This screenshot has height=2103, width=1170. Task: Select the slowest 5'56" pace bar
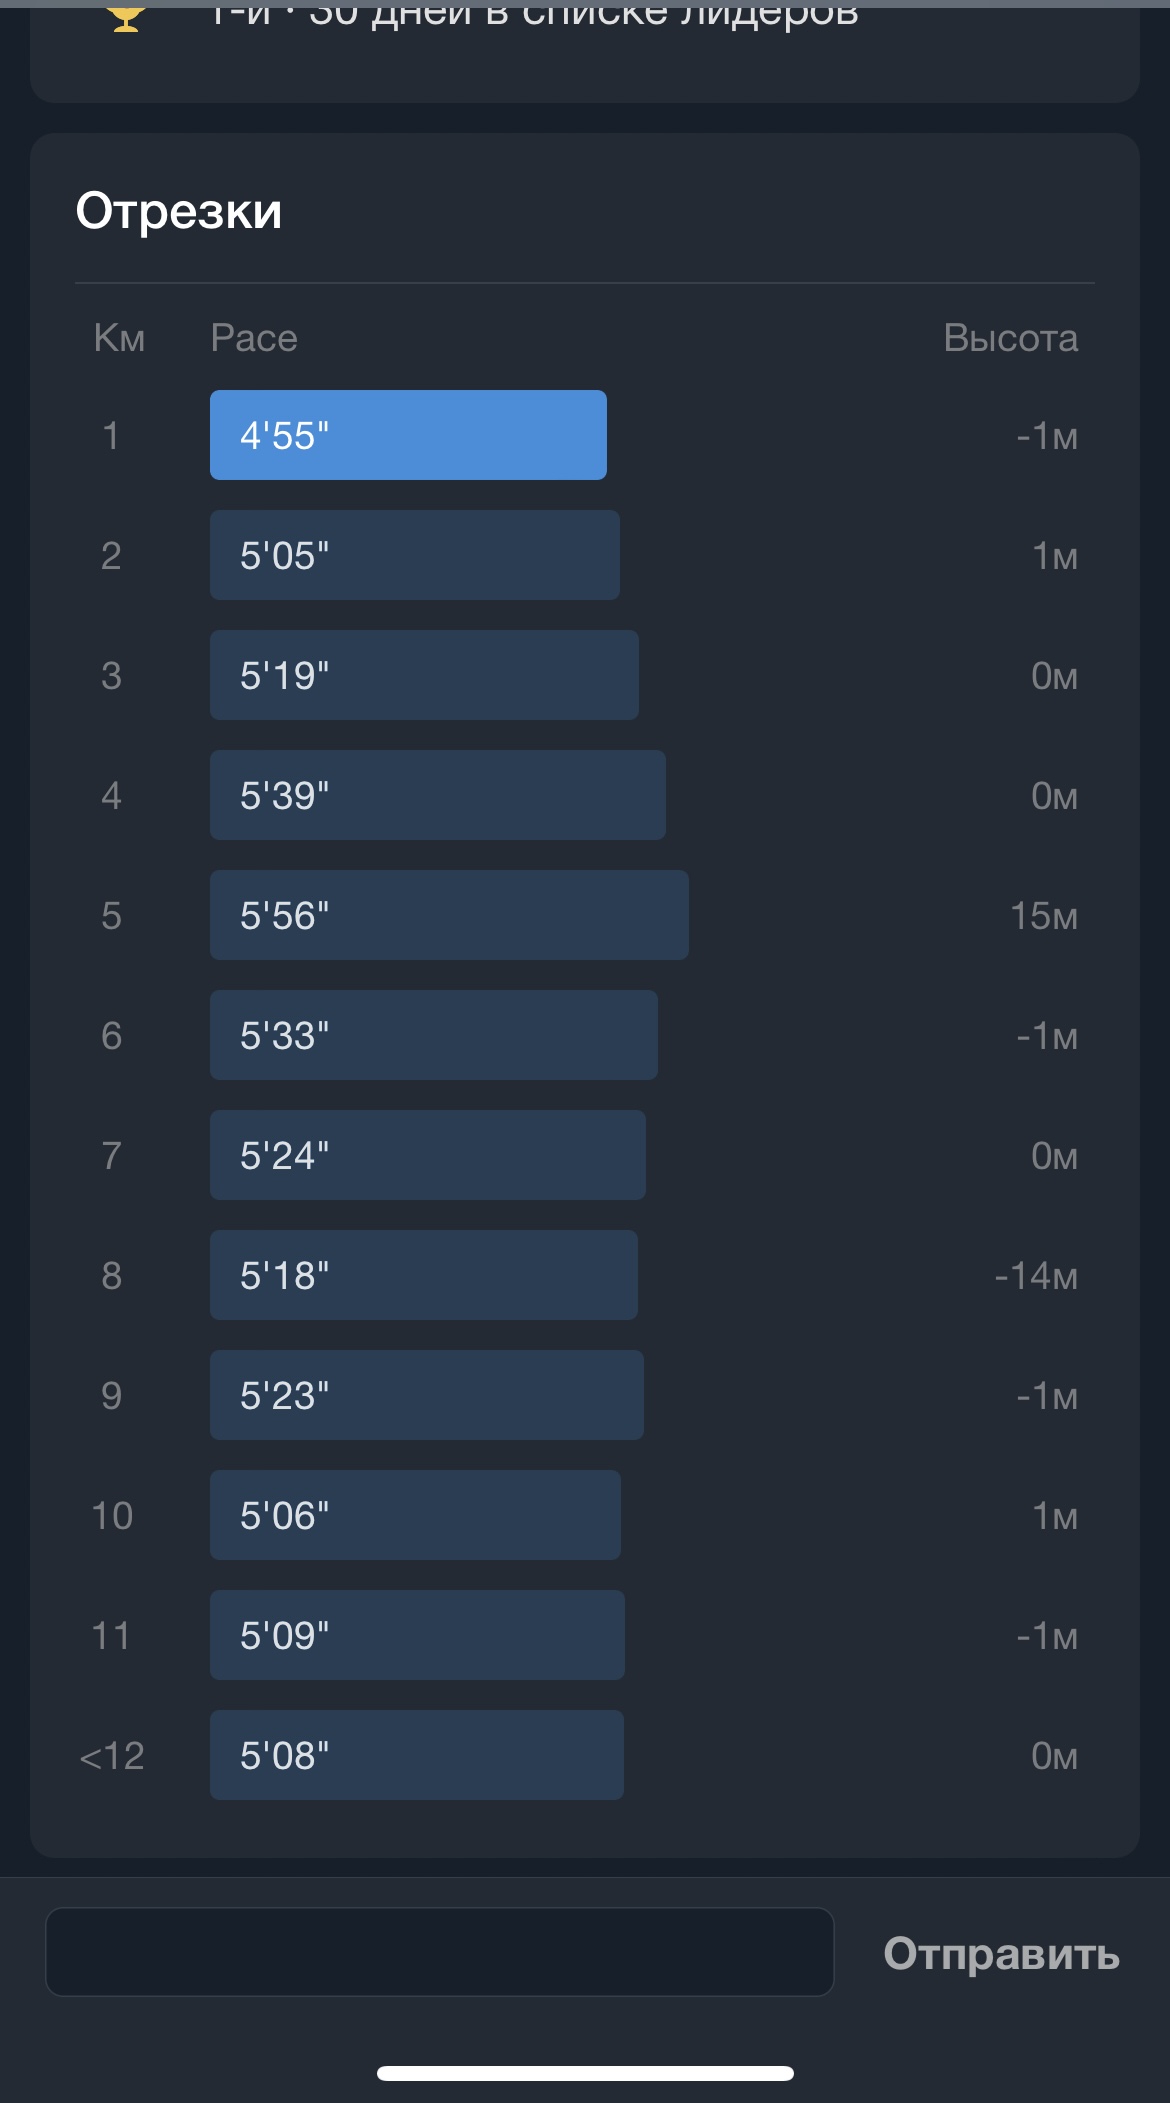click(449, 915)
